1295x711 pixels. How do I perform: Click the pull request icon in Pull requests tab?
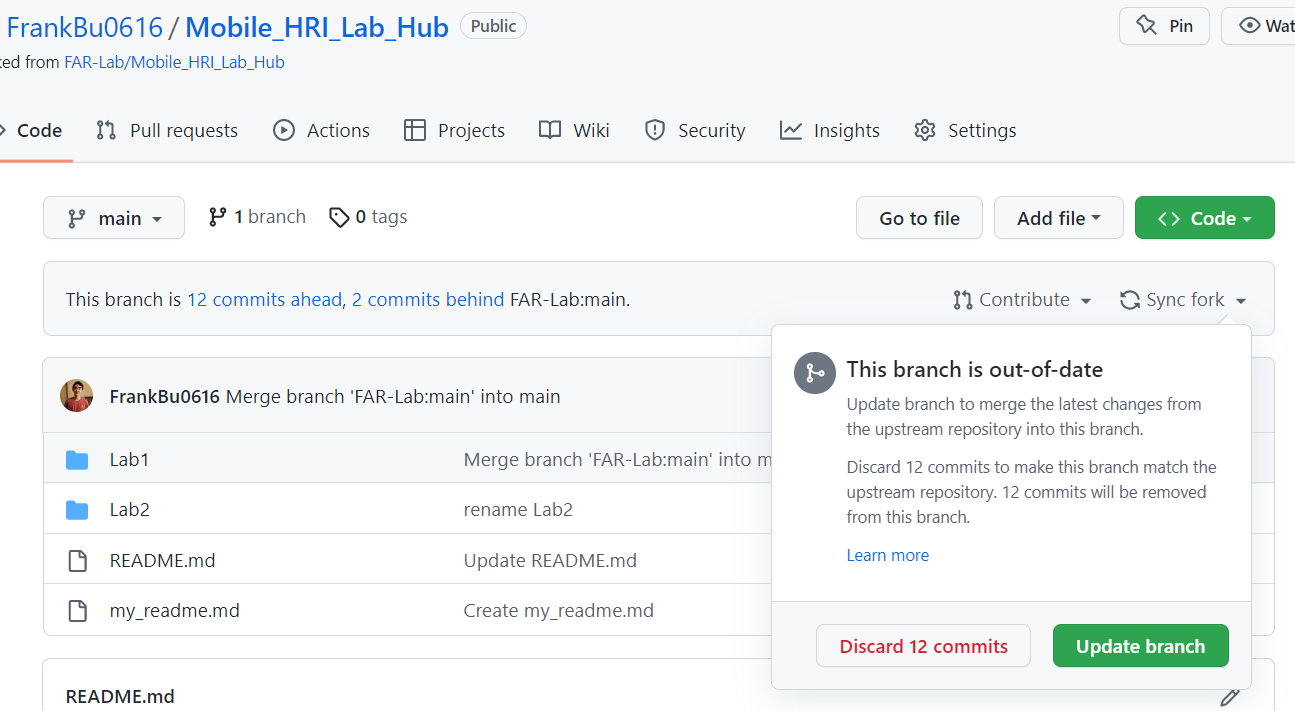pyautogui.click(x=106, y=130)
